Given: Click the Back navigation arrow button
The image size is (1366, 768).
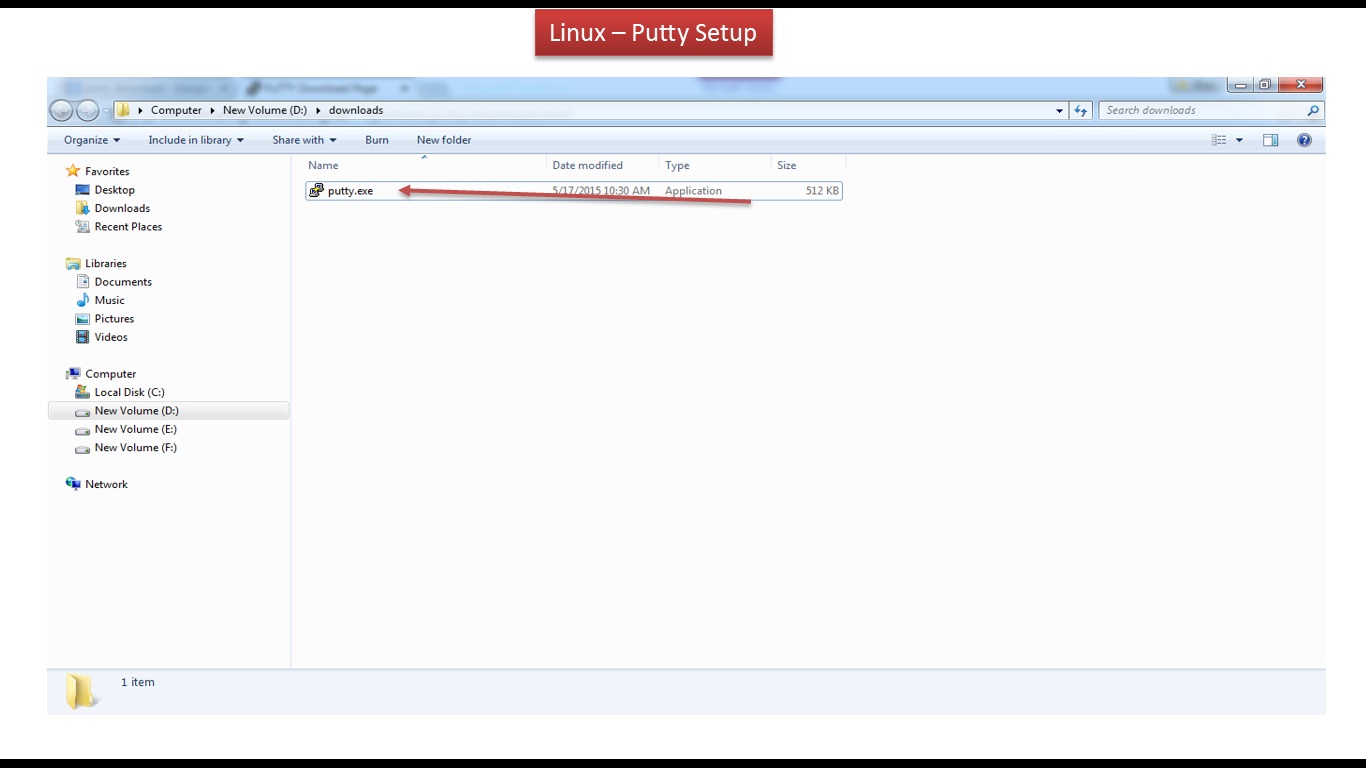Looking at the screenshot, I should [x=62, y=111].
